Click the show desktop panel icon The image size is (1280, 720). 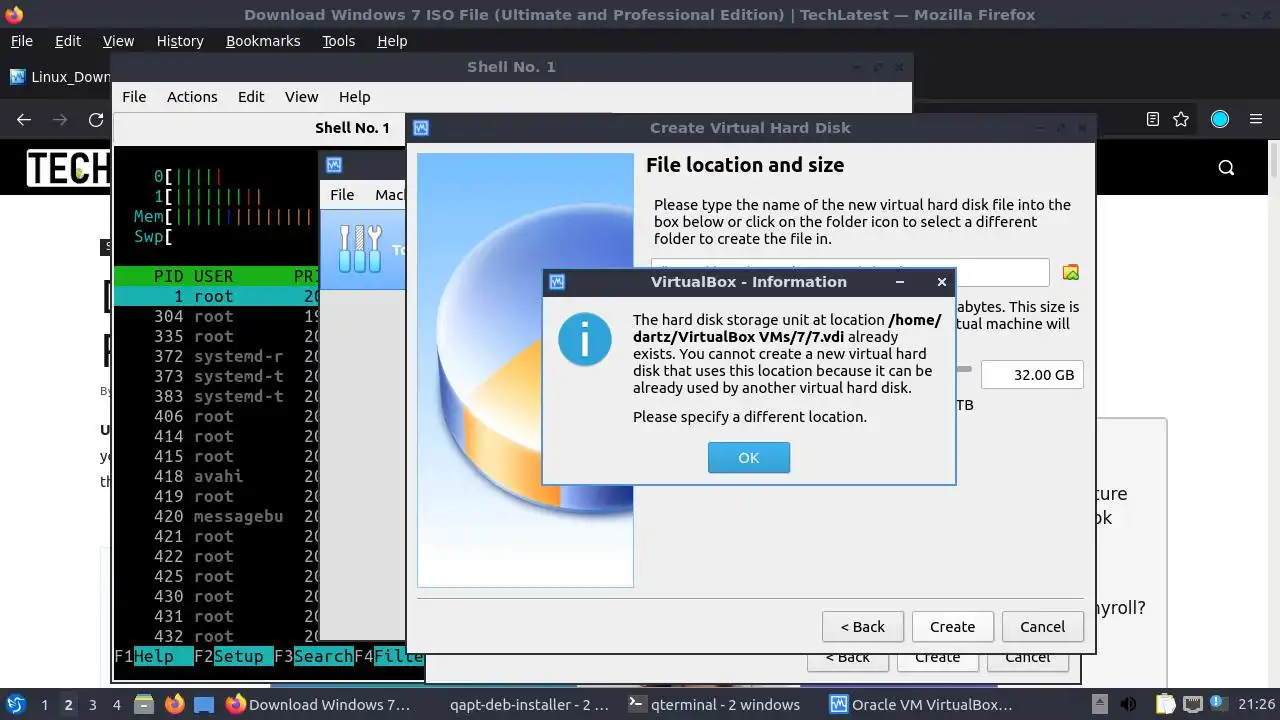204,704
